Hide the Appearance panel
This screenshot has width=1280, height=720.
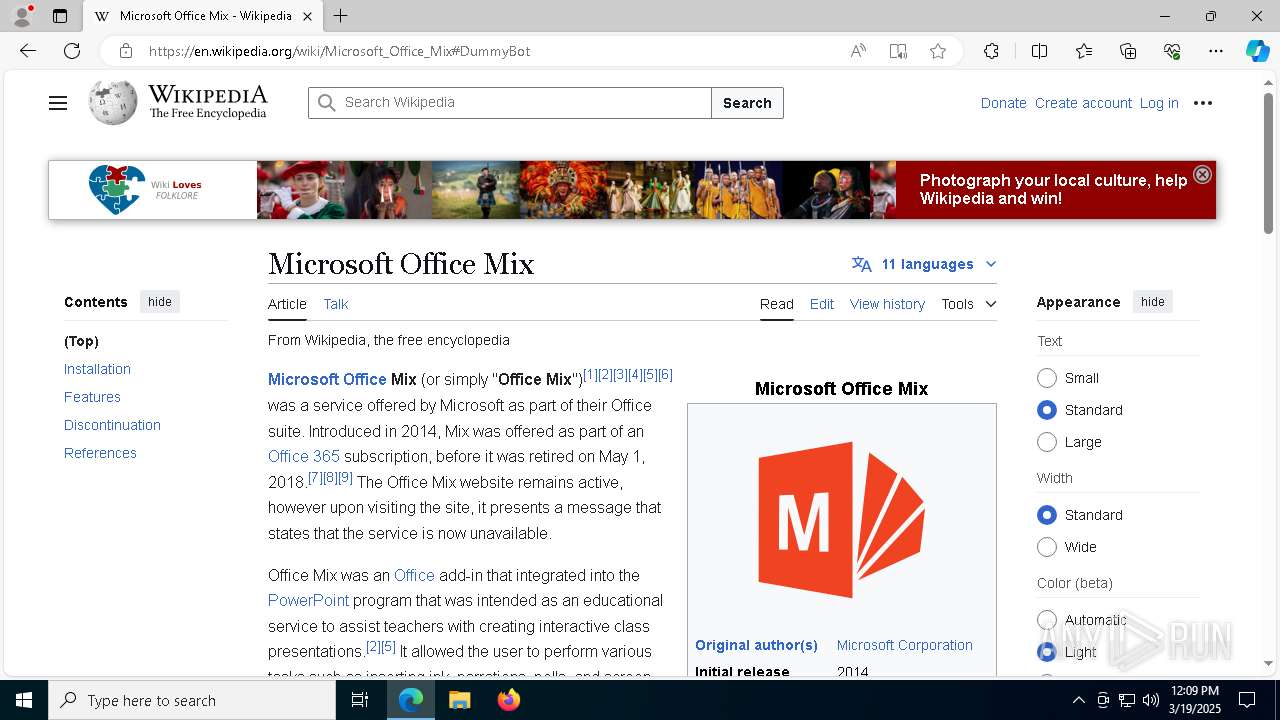coord(1153,302)
